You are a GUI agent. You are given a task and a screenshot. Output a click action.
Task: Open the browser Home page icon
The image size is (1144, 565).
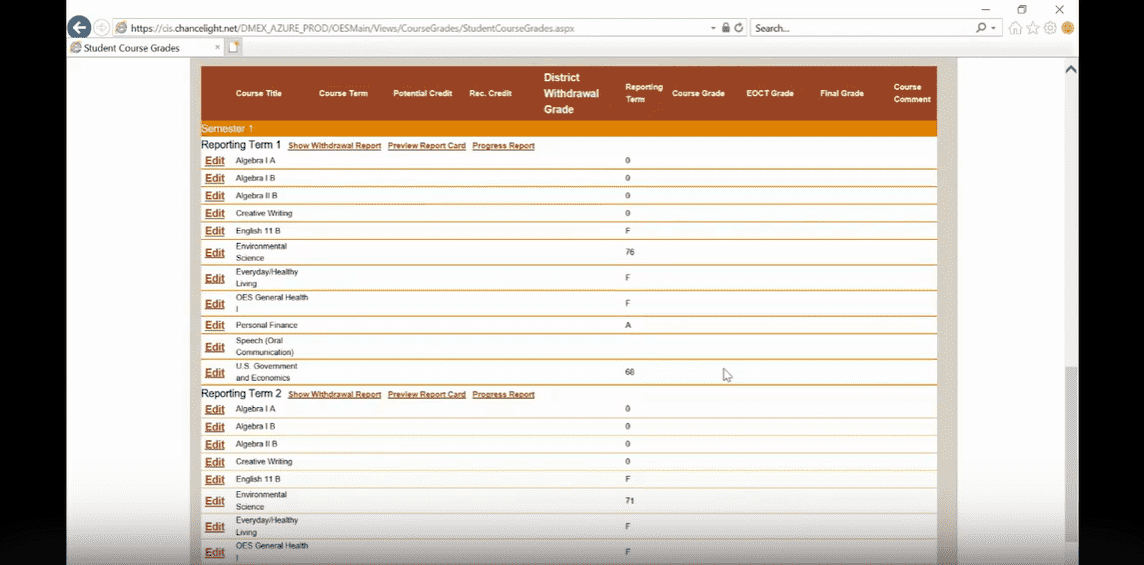pyautogui.click(x=1016, y=28)
